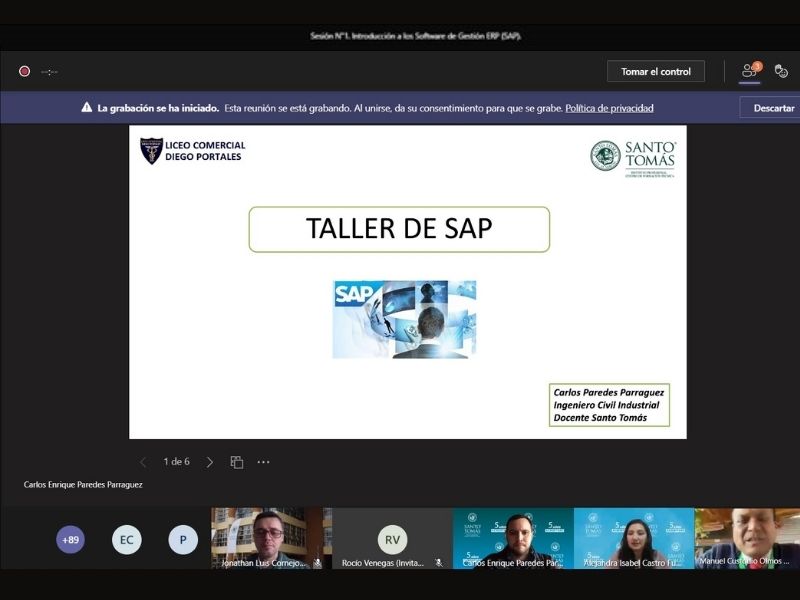Open the slide options ellipsis menu

click(x=263, y=462)
